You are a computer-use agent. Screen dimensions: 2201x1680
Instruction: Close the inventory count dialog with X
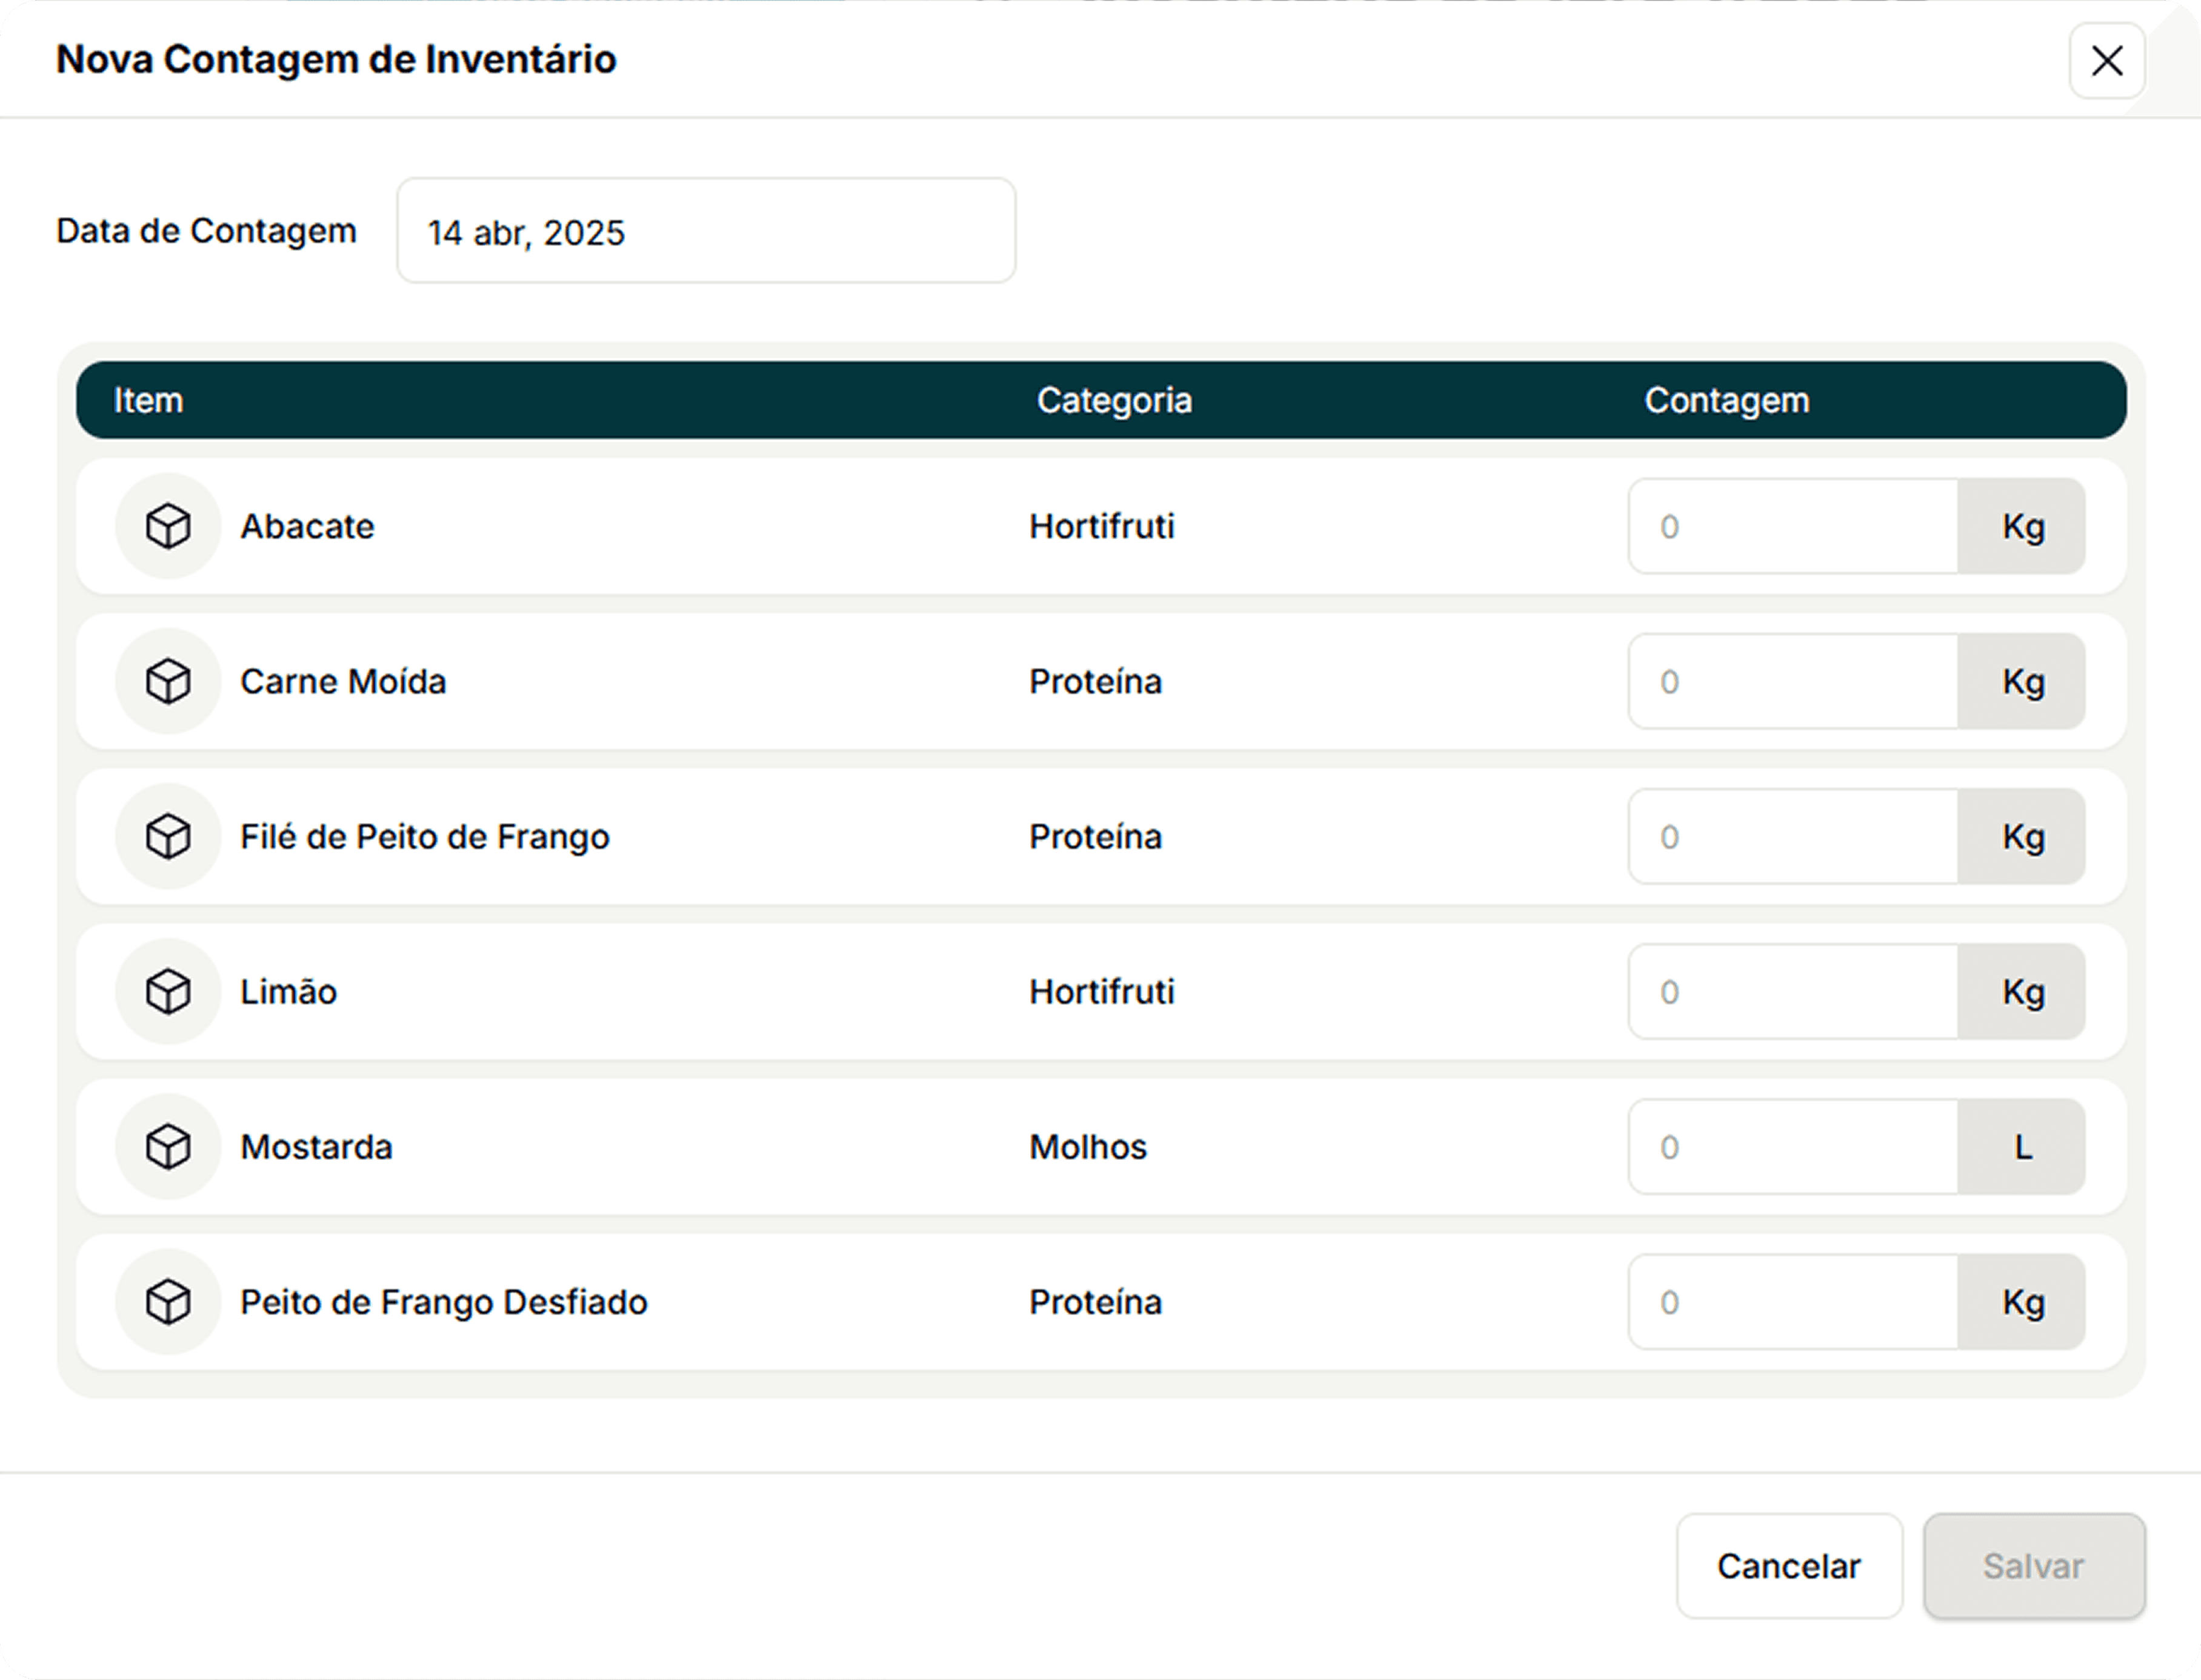click(2107, 61)
